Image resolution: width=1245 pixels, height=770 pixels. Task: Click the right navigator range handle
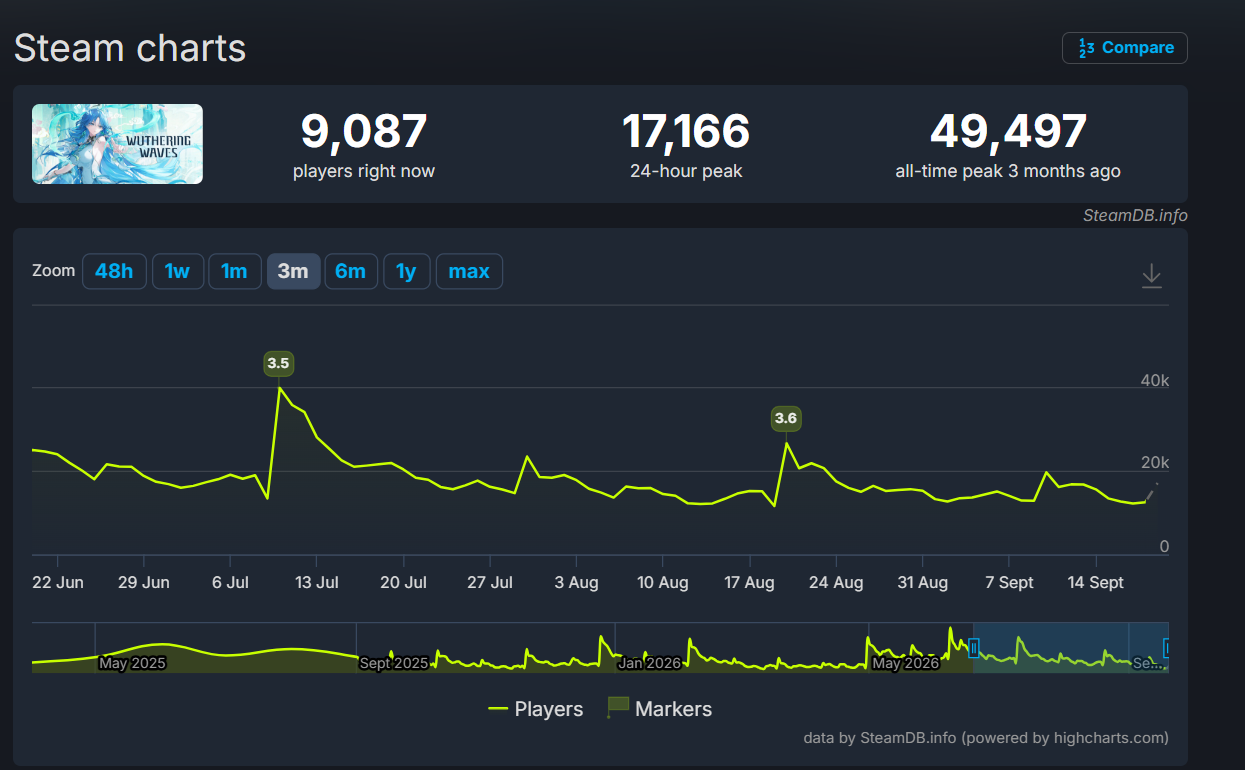[1166, 648]
